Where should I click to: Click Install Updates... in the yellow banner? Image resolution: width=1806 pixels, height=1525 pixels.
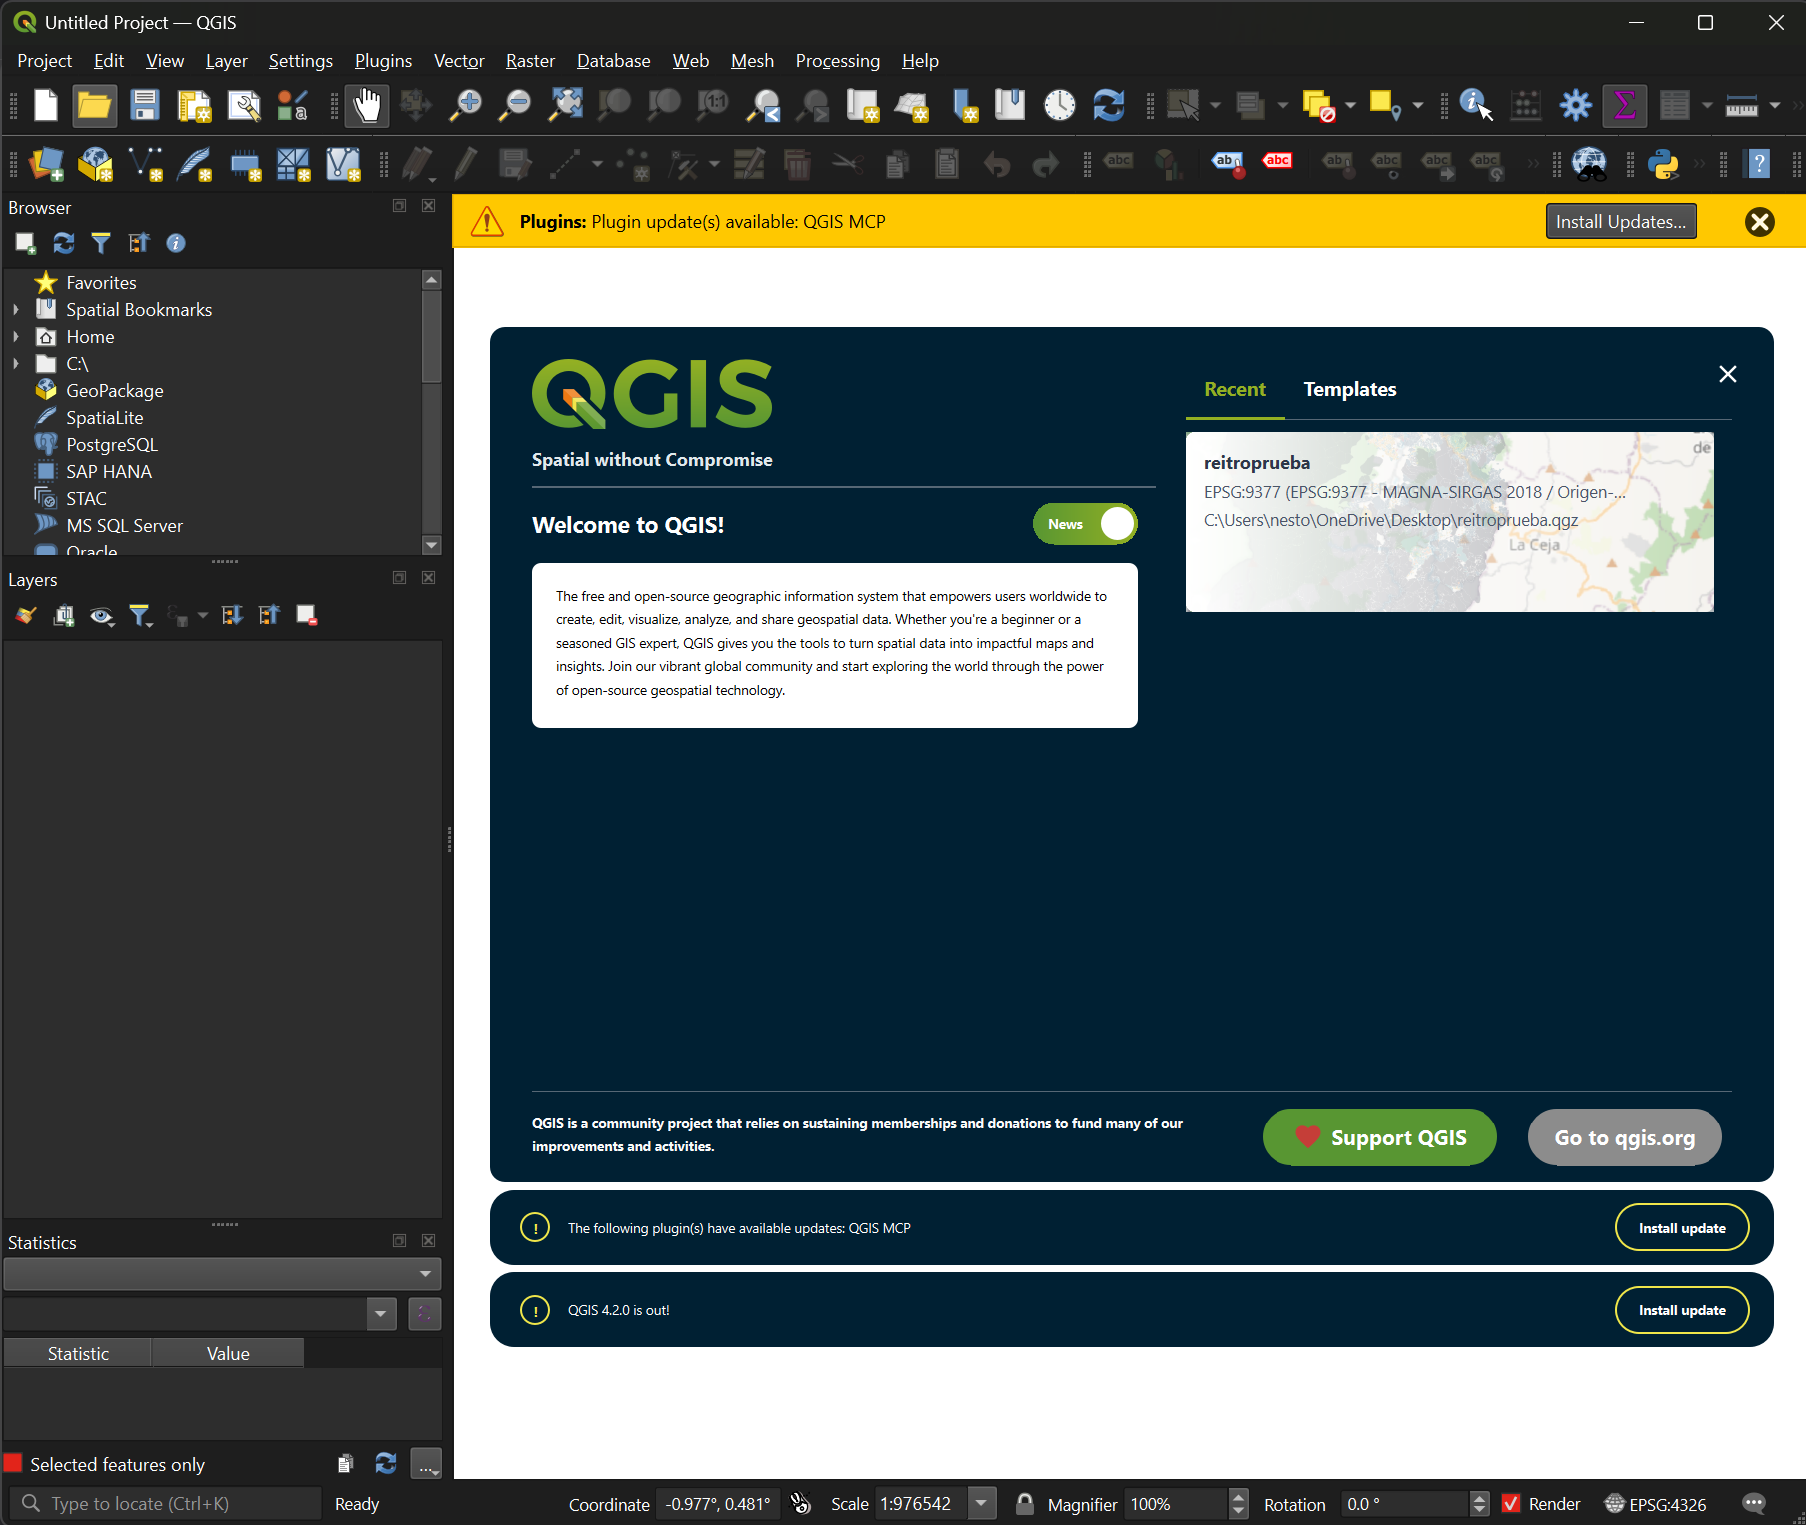1620,222
